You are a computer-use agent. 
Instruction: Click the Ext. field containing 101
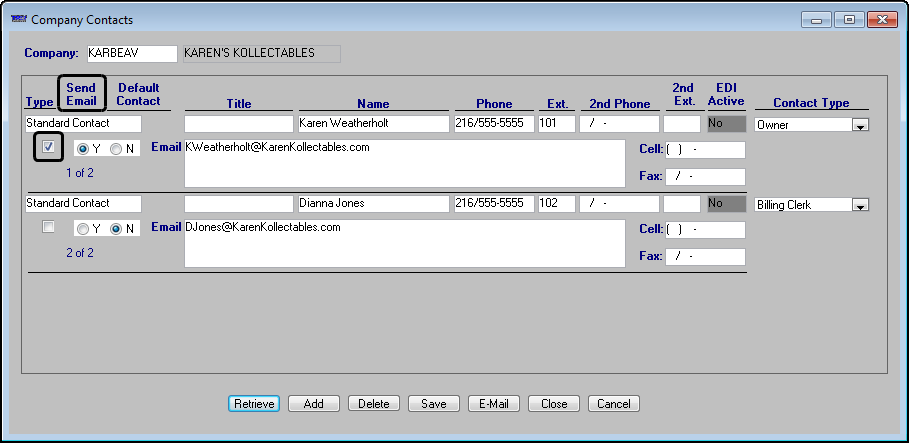point(557,124)
